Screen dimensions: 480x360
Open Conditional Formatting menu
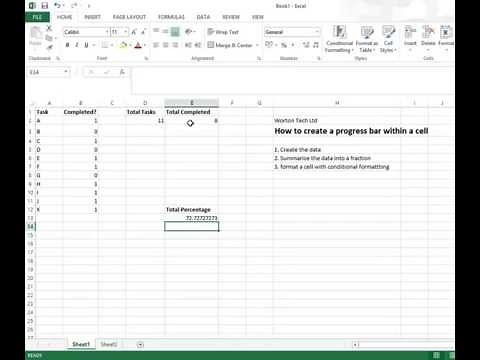339,39
